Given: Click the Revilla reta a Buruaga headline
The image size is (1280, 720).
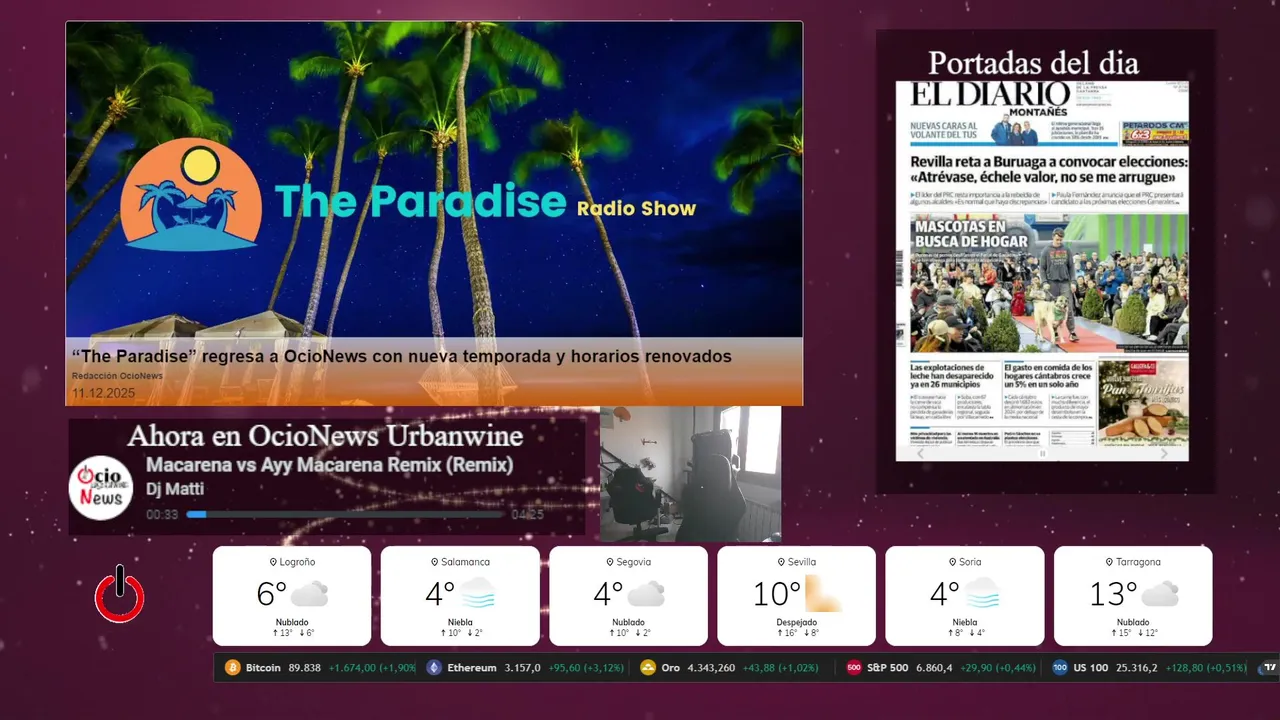Looking at the screenshot, I should pyautogui.click(x=1049, y=171).
